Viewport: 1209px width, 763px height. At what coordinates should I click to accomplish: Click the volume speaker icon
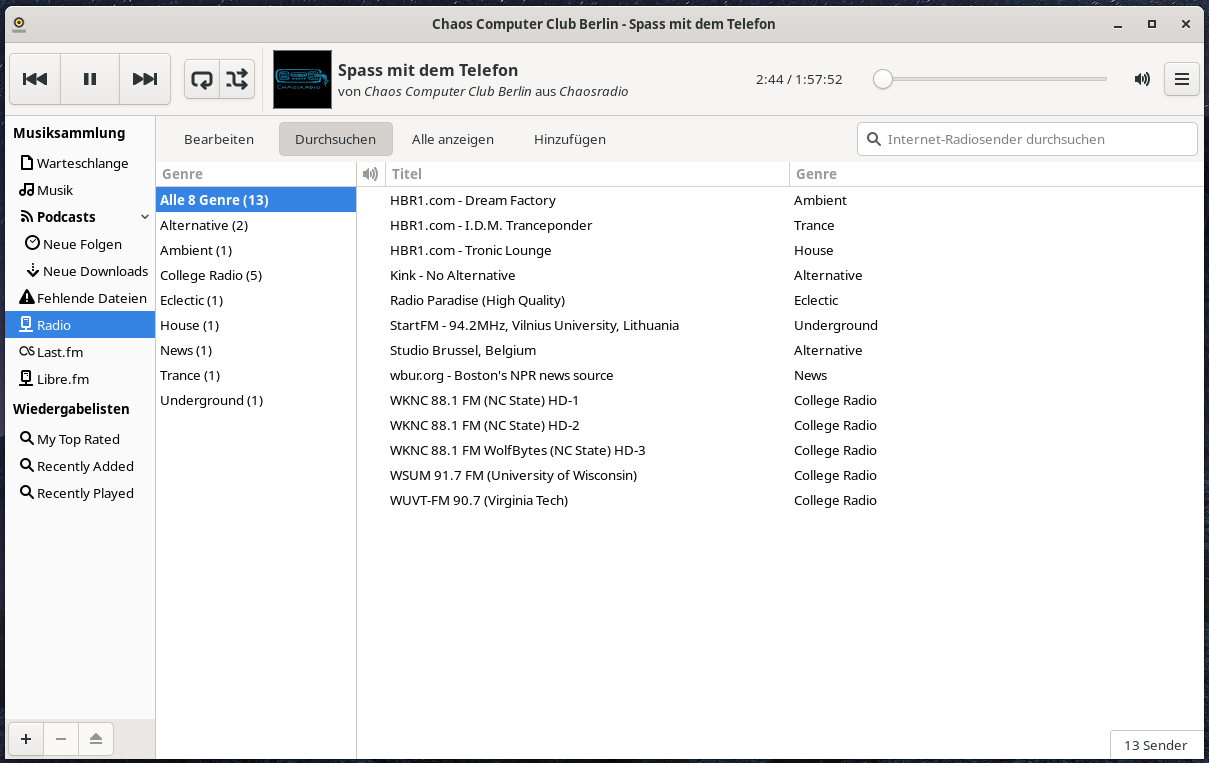[1142, 79]
